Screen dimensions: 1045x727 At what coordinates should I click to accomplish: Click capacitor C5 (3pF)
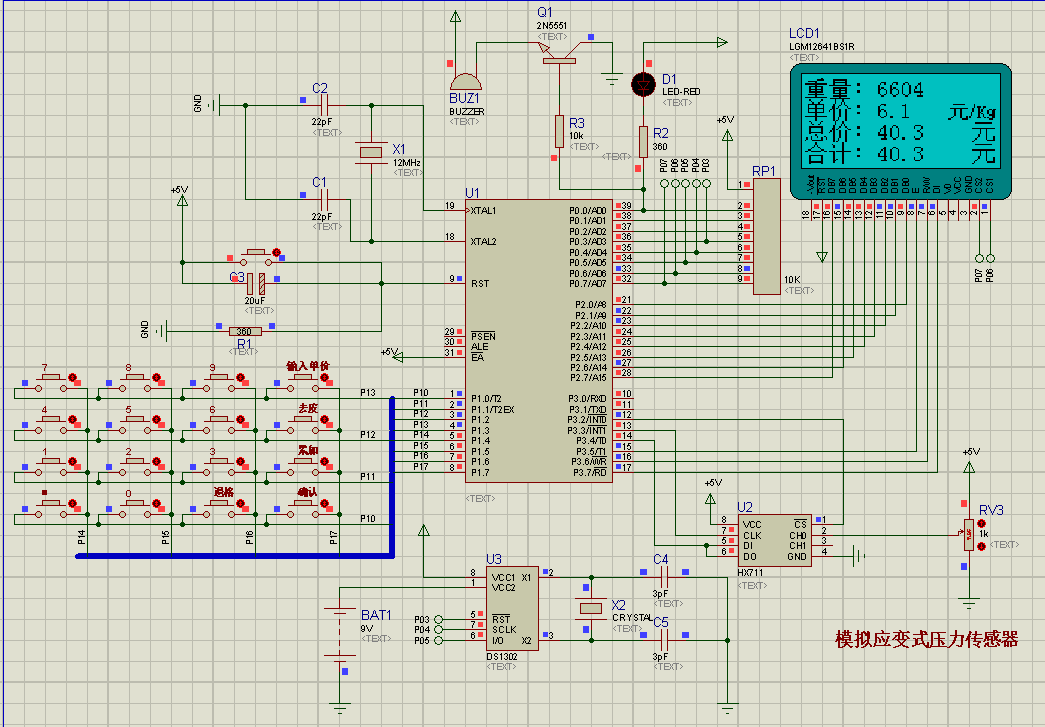click(x=662, y=640)
